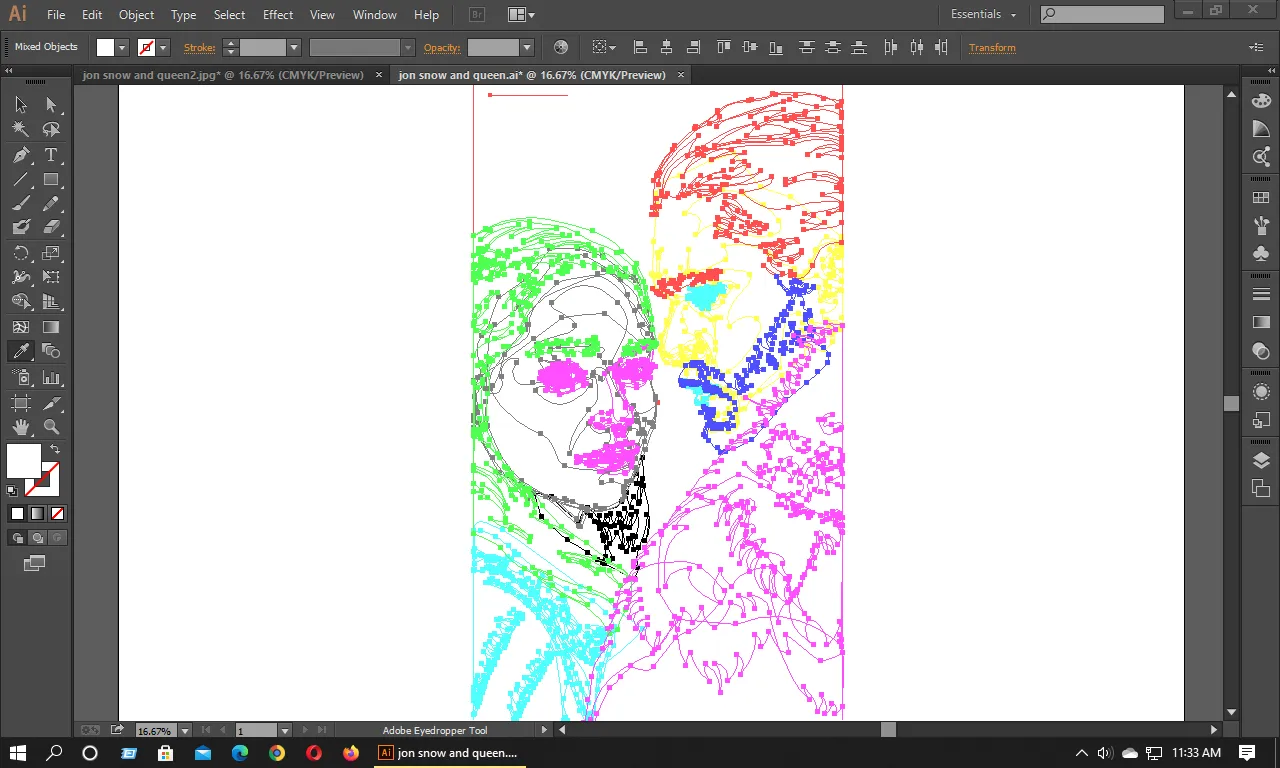Pick the Pencil tool
The height and width of the screenshot is (768, 1280).
[x=51, y=204]
